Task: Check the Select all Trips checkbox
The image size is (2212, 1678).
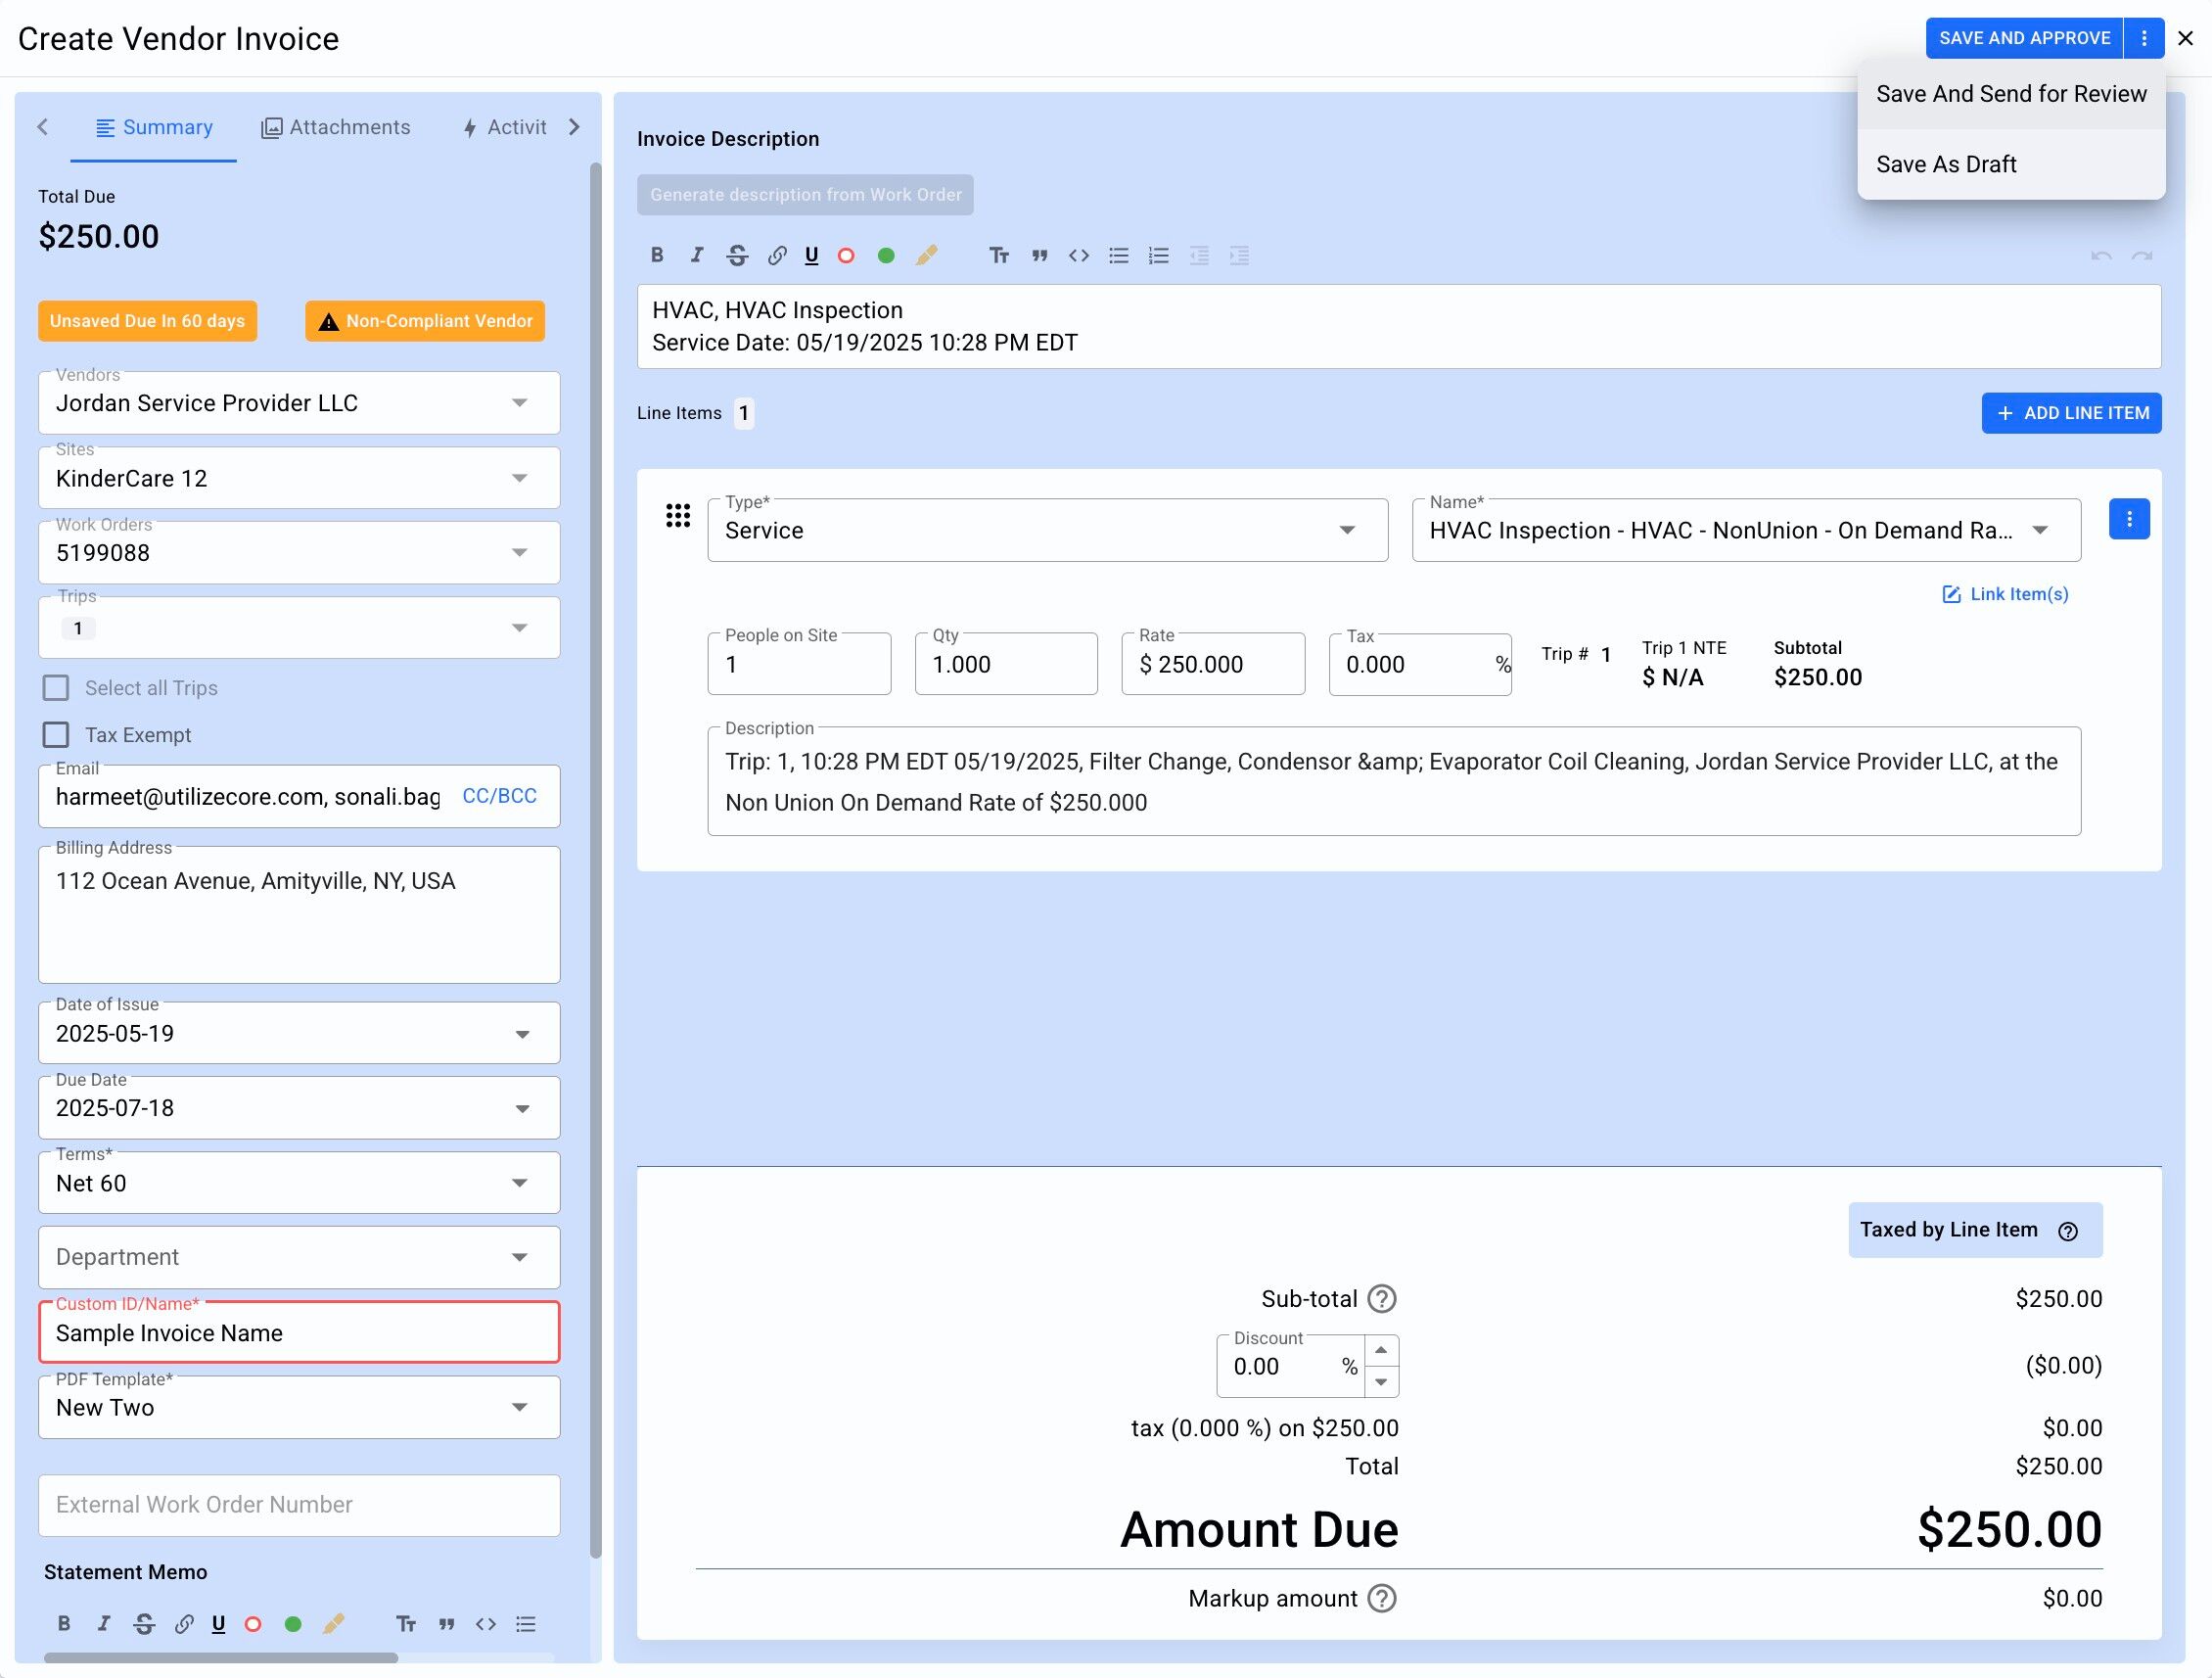Action: pos(56,688)
